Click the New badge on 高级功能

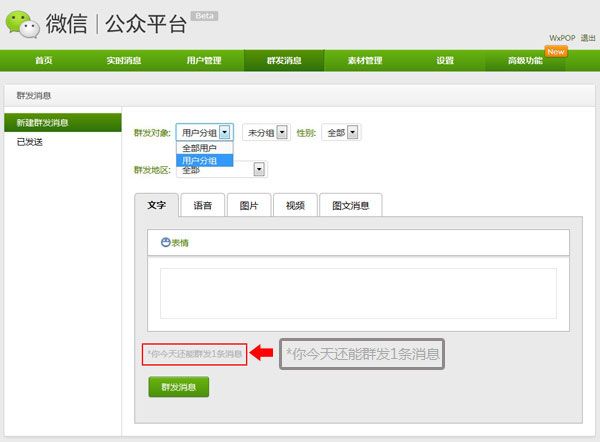pyautogui.click(x=556, y=52)
